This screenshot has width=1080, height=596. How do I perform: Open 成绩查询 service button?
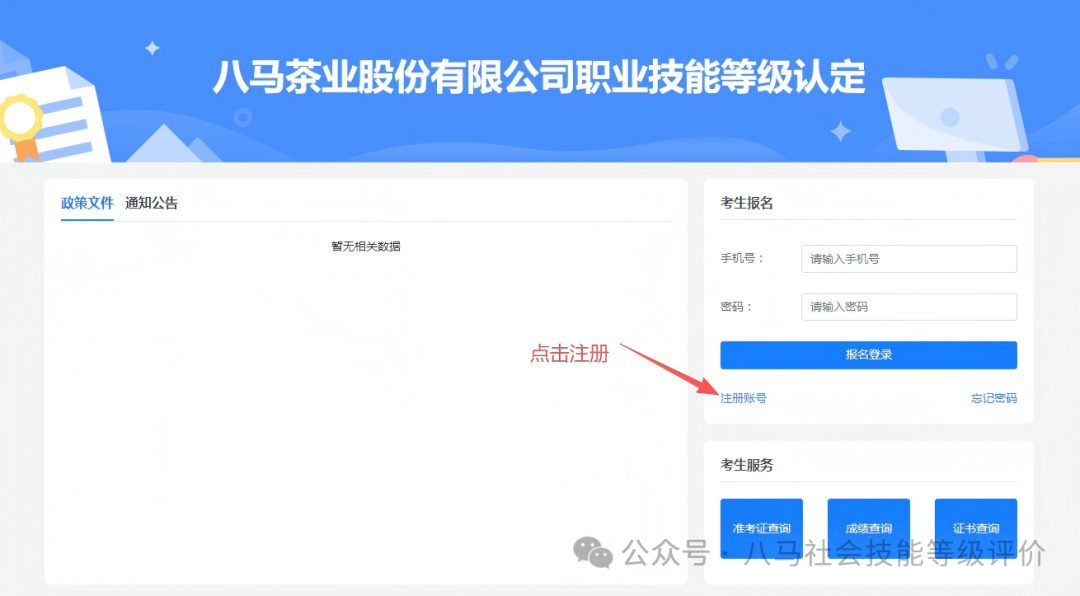tap(869, 528)
